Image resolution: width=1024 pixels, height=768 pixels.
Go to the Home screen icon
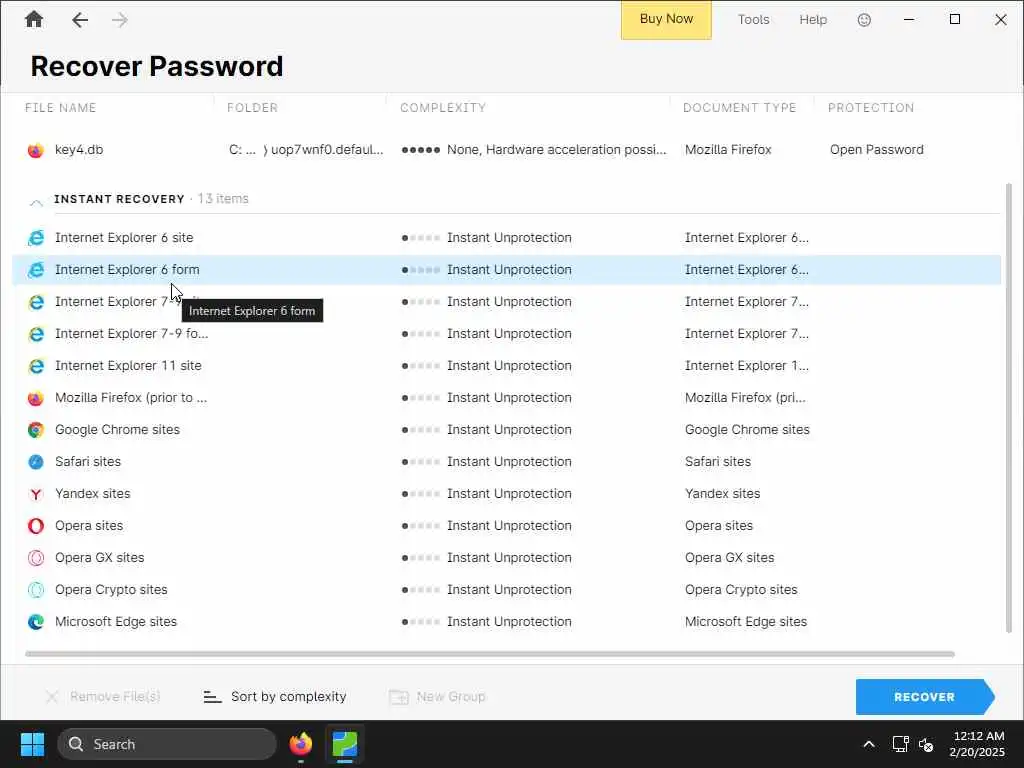pos(34,20)
